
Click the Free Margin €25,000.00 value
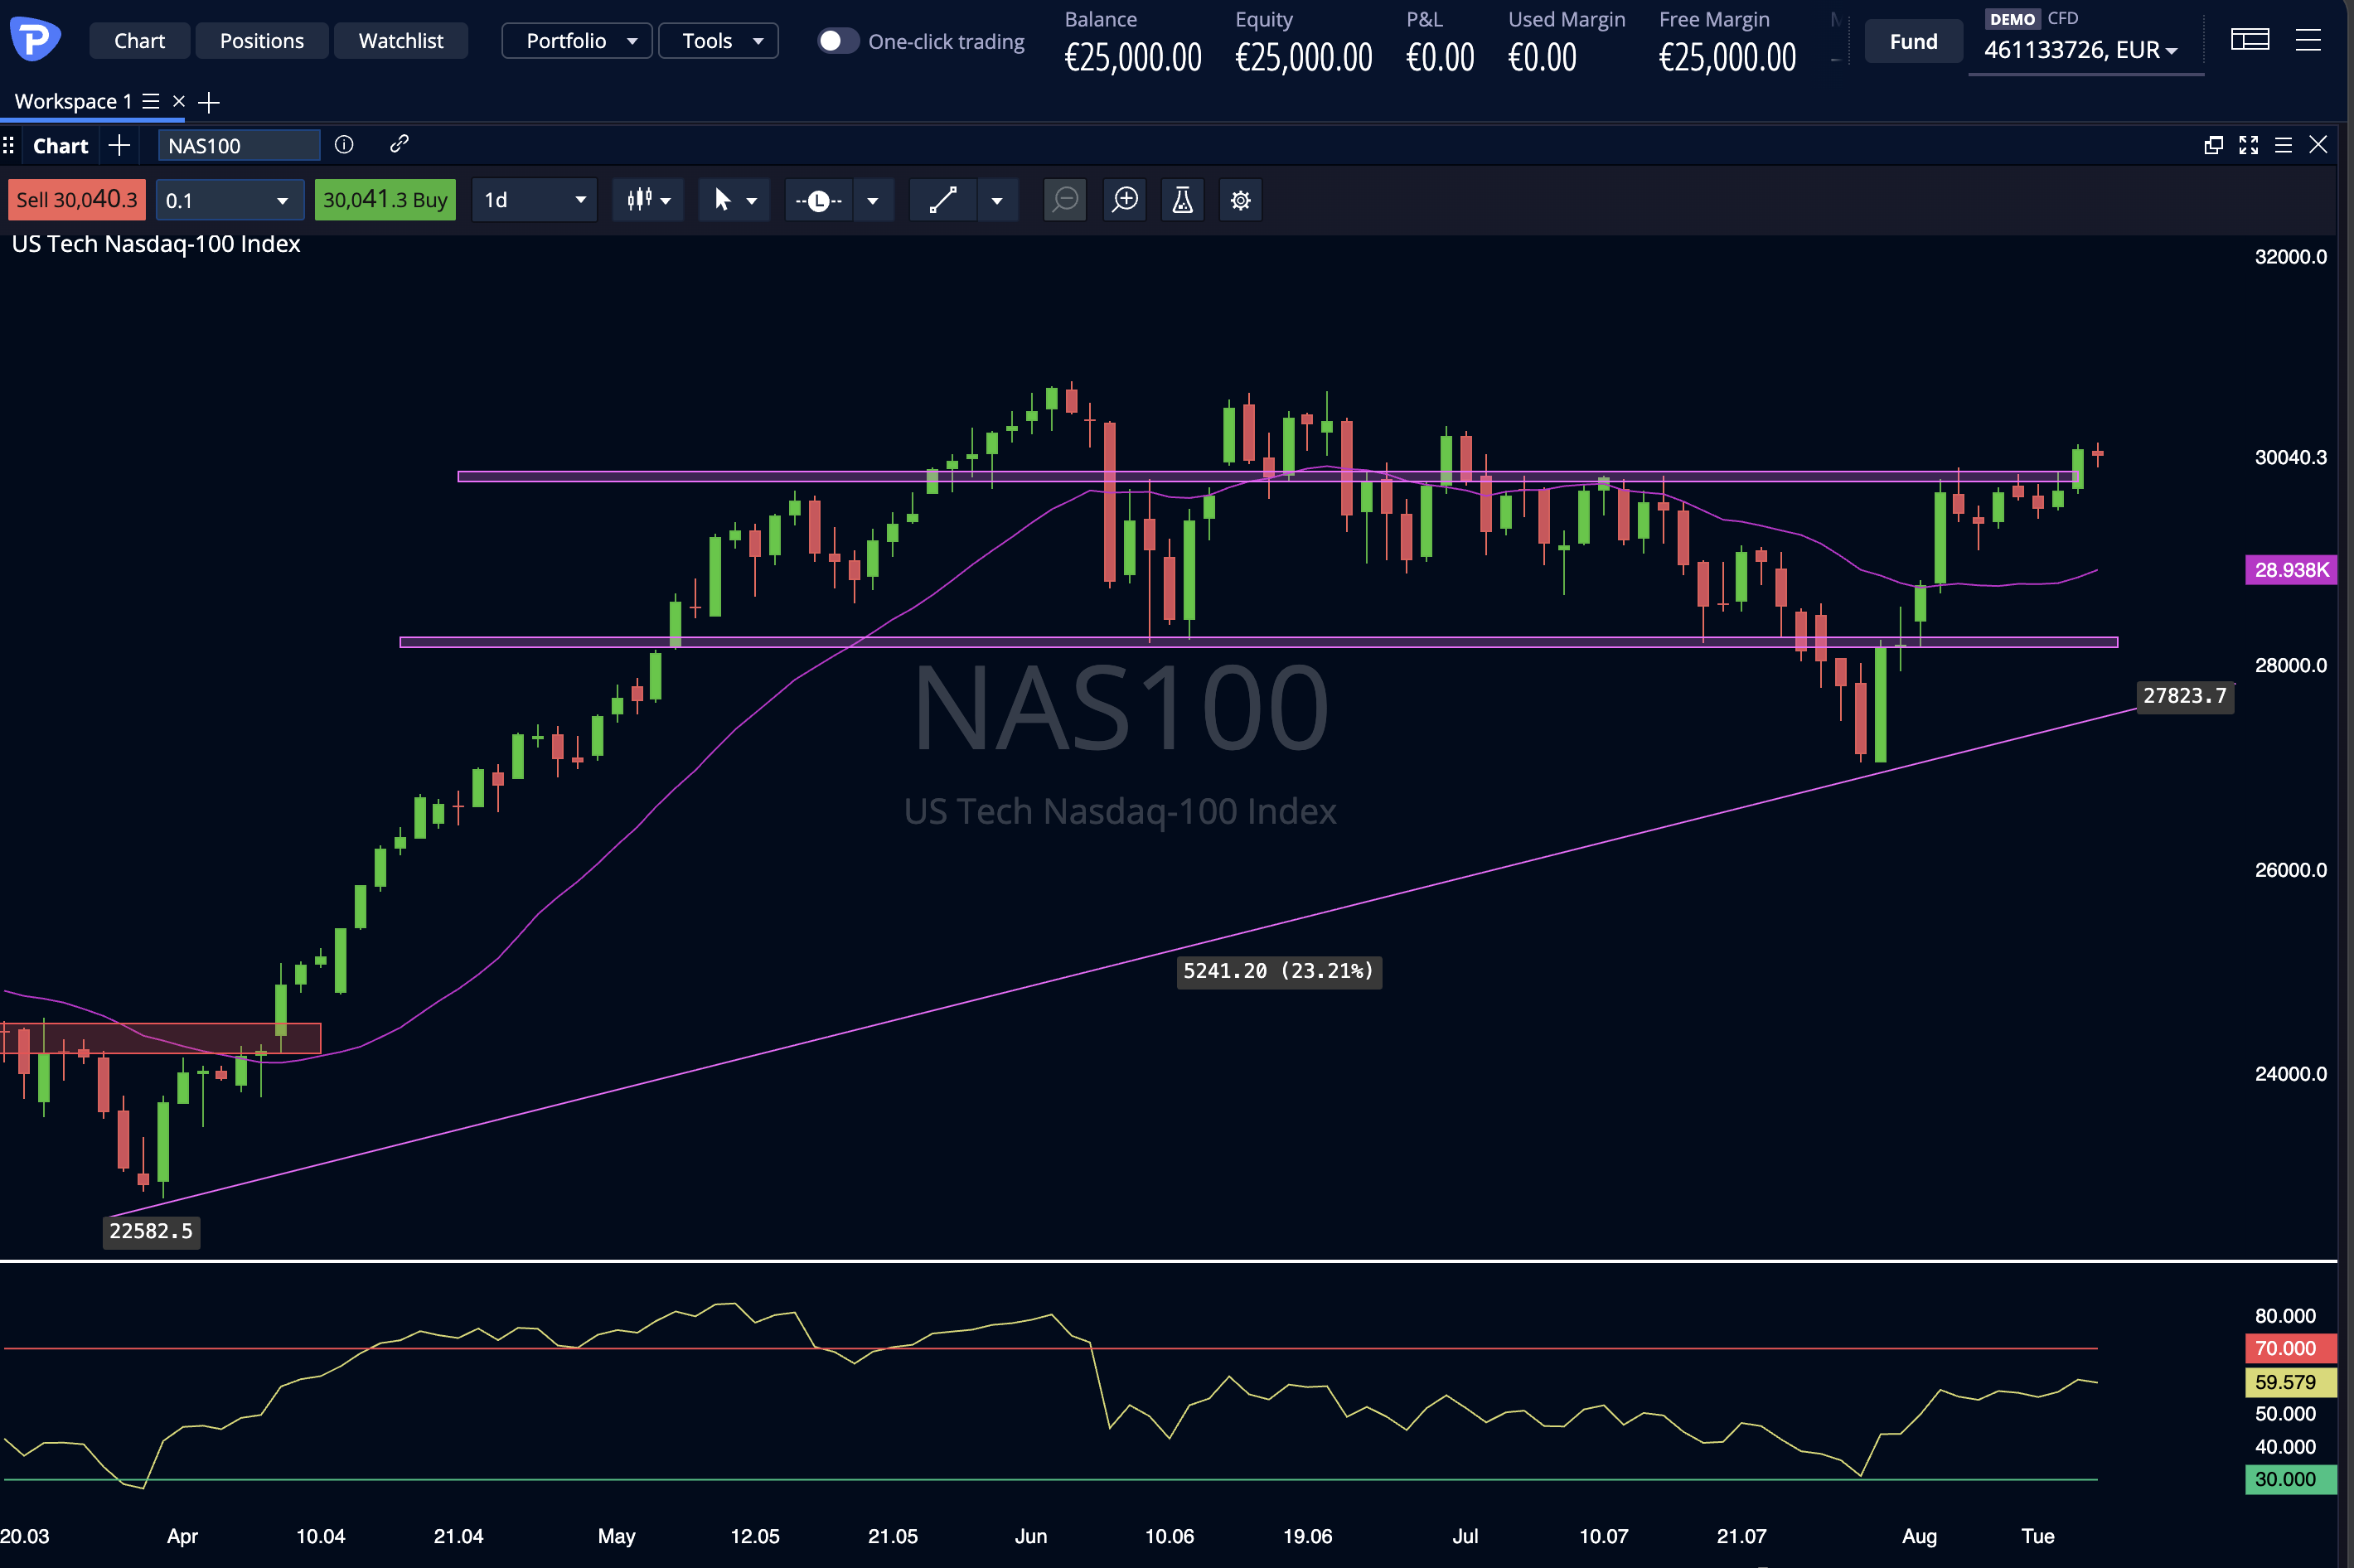1727,58
